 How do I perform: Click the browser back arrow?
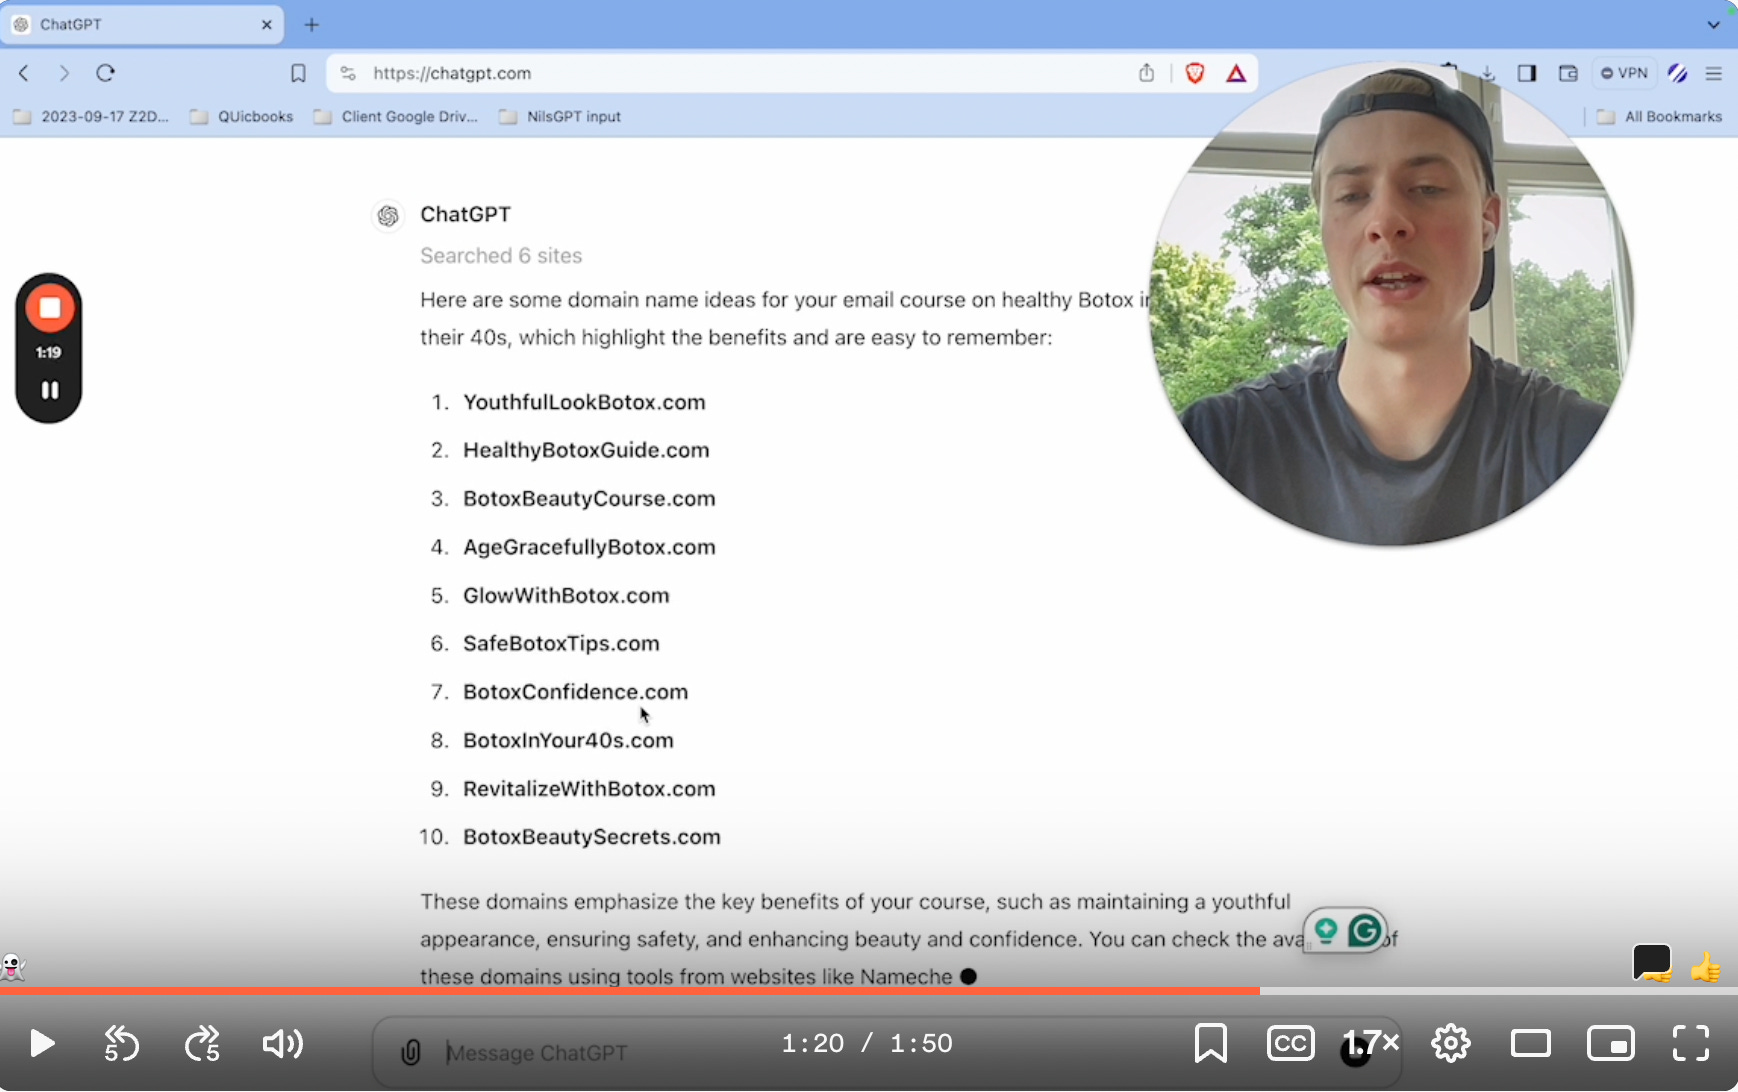(x=24, y=73)
